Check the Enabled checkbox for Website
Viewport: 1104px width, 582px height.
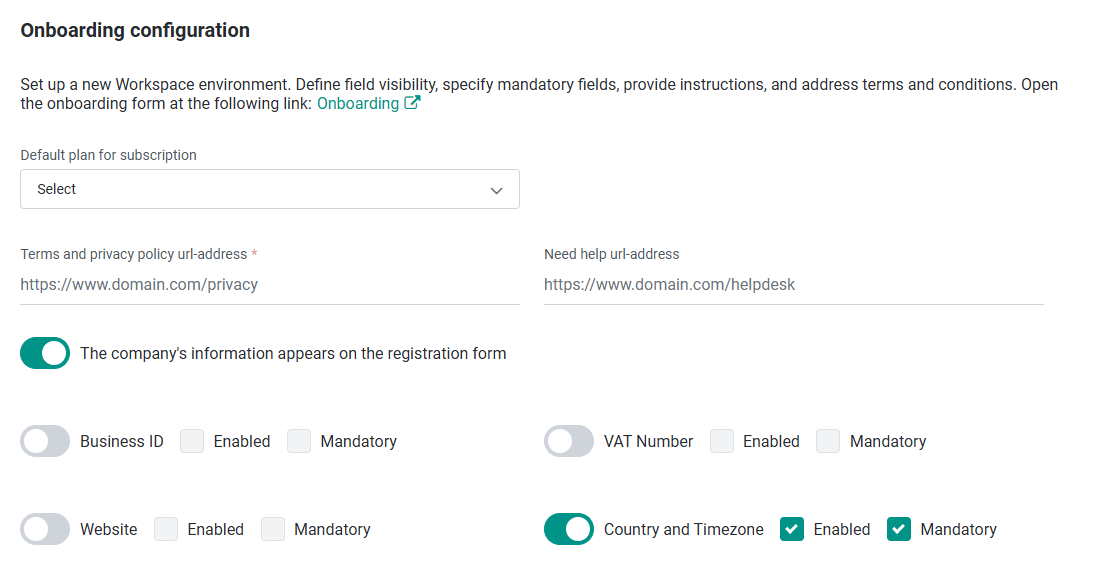click(x=165, y=529)
